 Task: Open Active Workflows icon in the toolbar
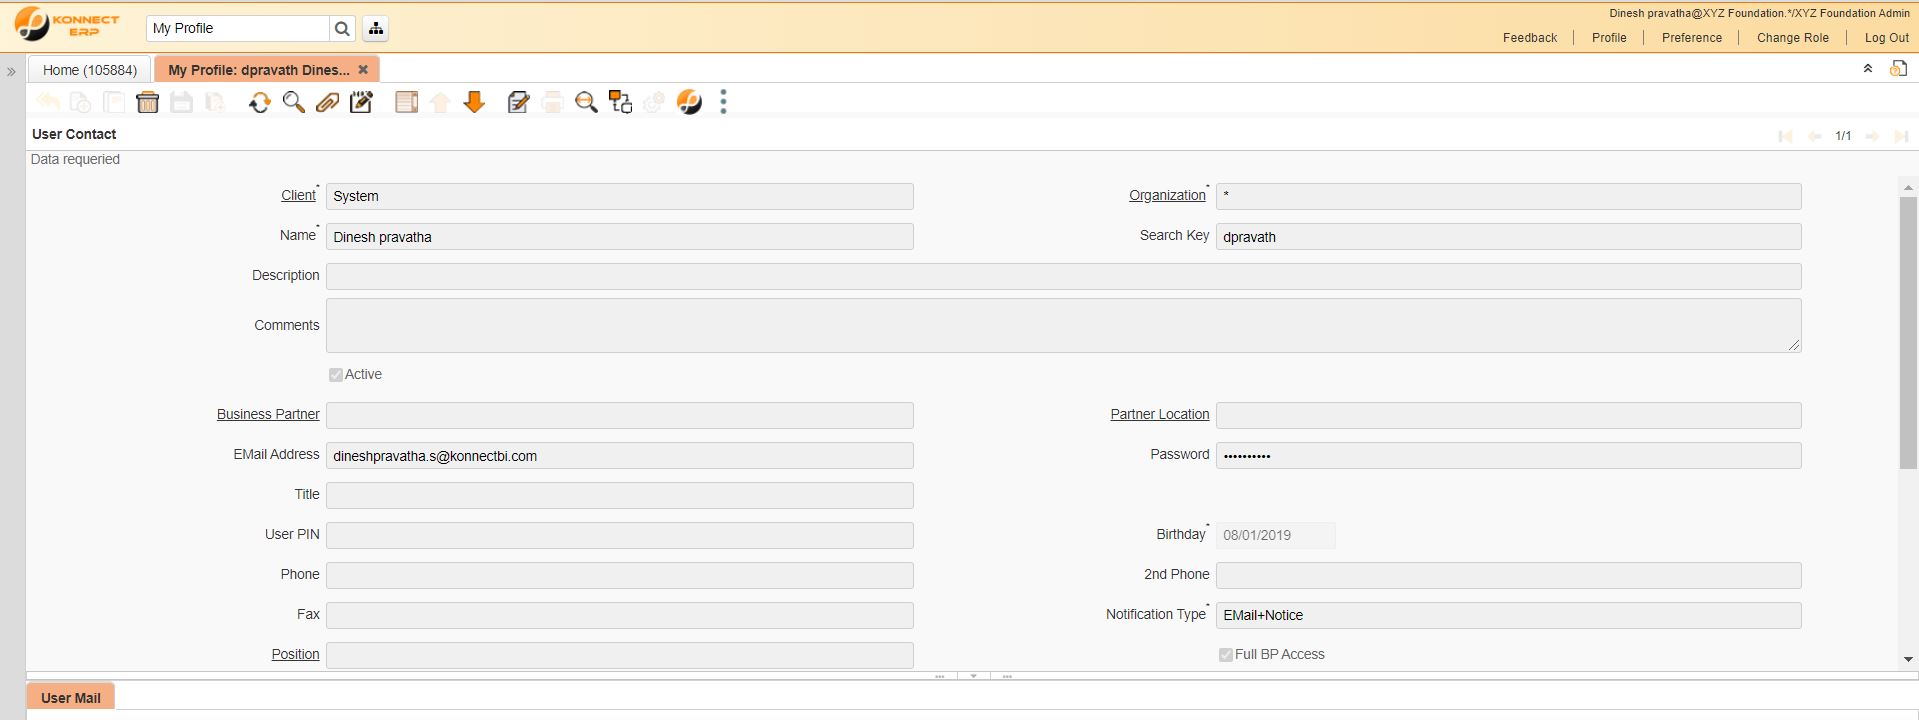pyautogui.click(x=620, y=102)
